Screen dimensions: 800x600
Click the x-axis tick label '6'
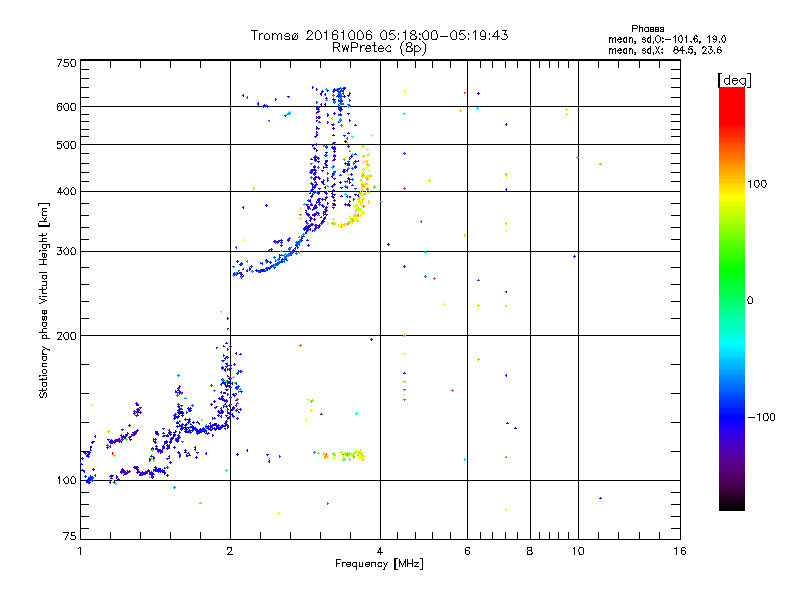click(x=467, y=551)
